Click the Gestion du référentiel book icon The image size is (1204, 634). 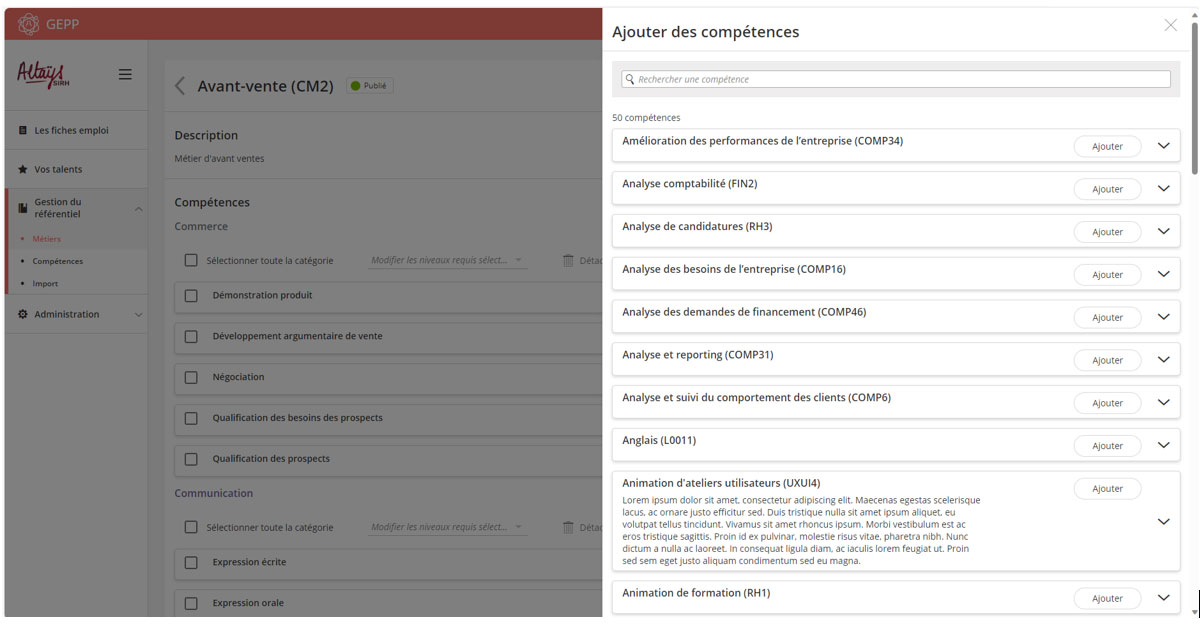tap(23, 208)
